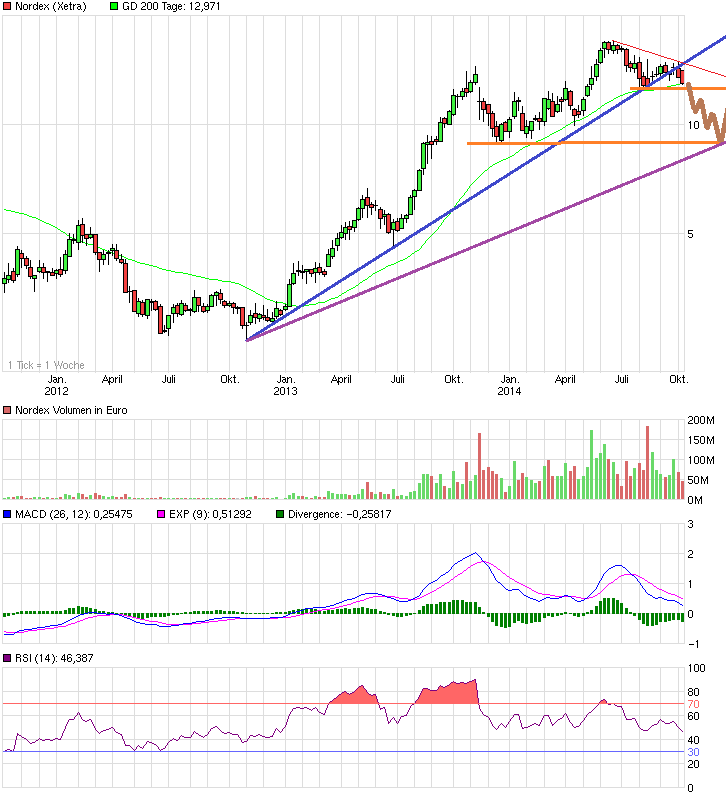726x796 pixels.
Task: Click the tallest red volume bar
Action: 647,462
